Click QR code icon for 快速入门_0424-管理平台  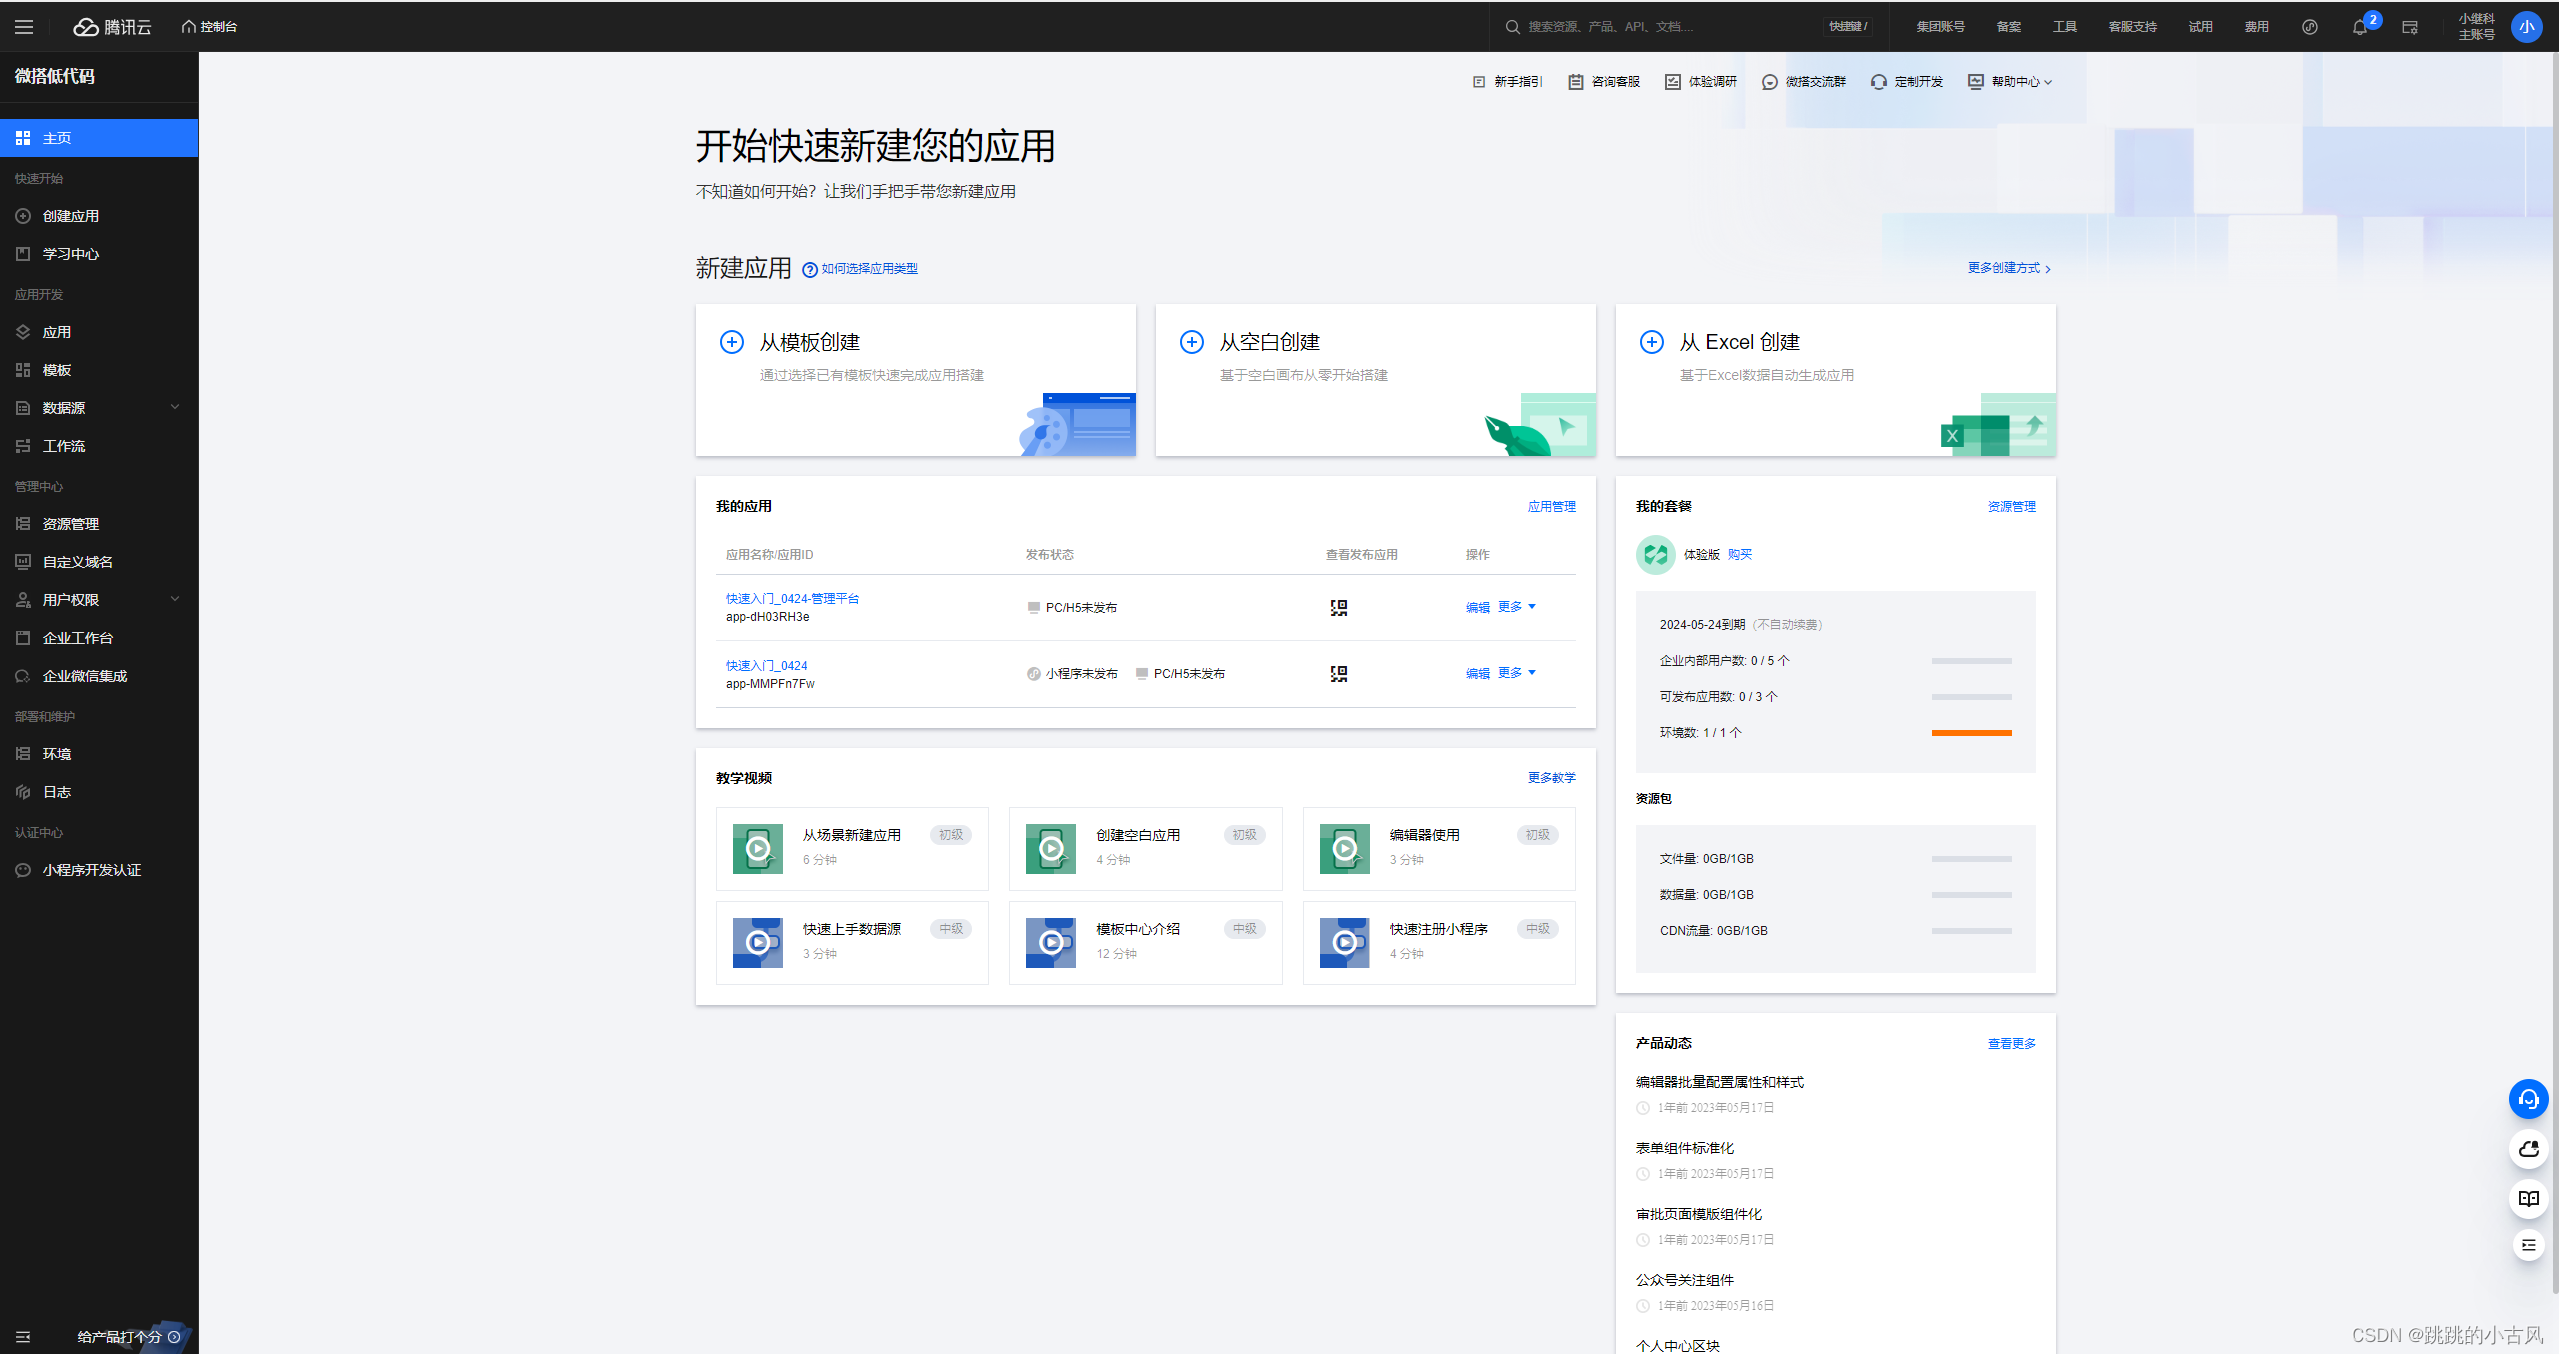[1339, 608]
